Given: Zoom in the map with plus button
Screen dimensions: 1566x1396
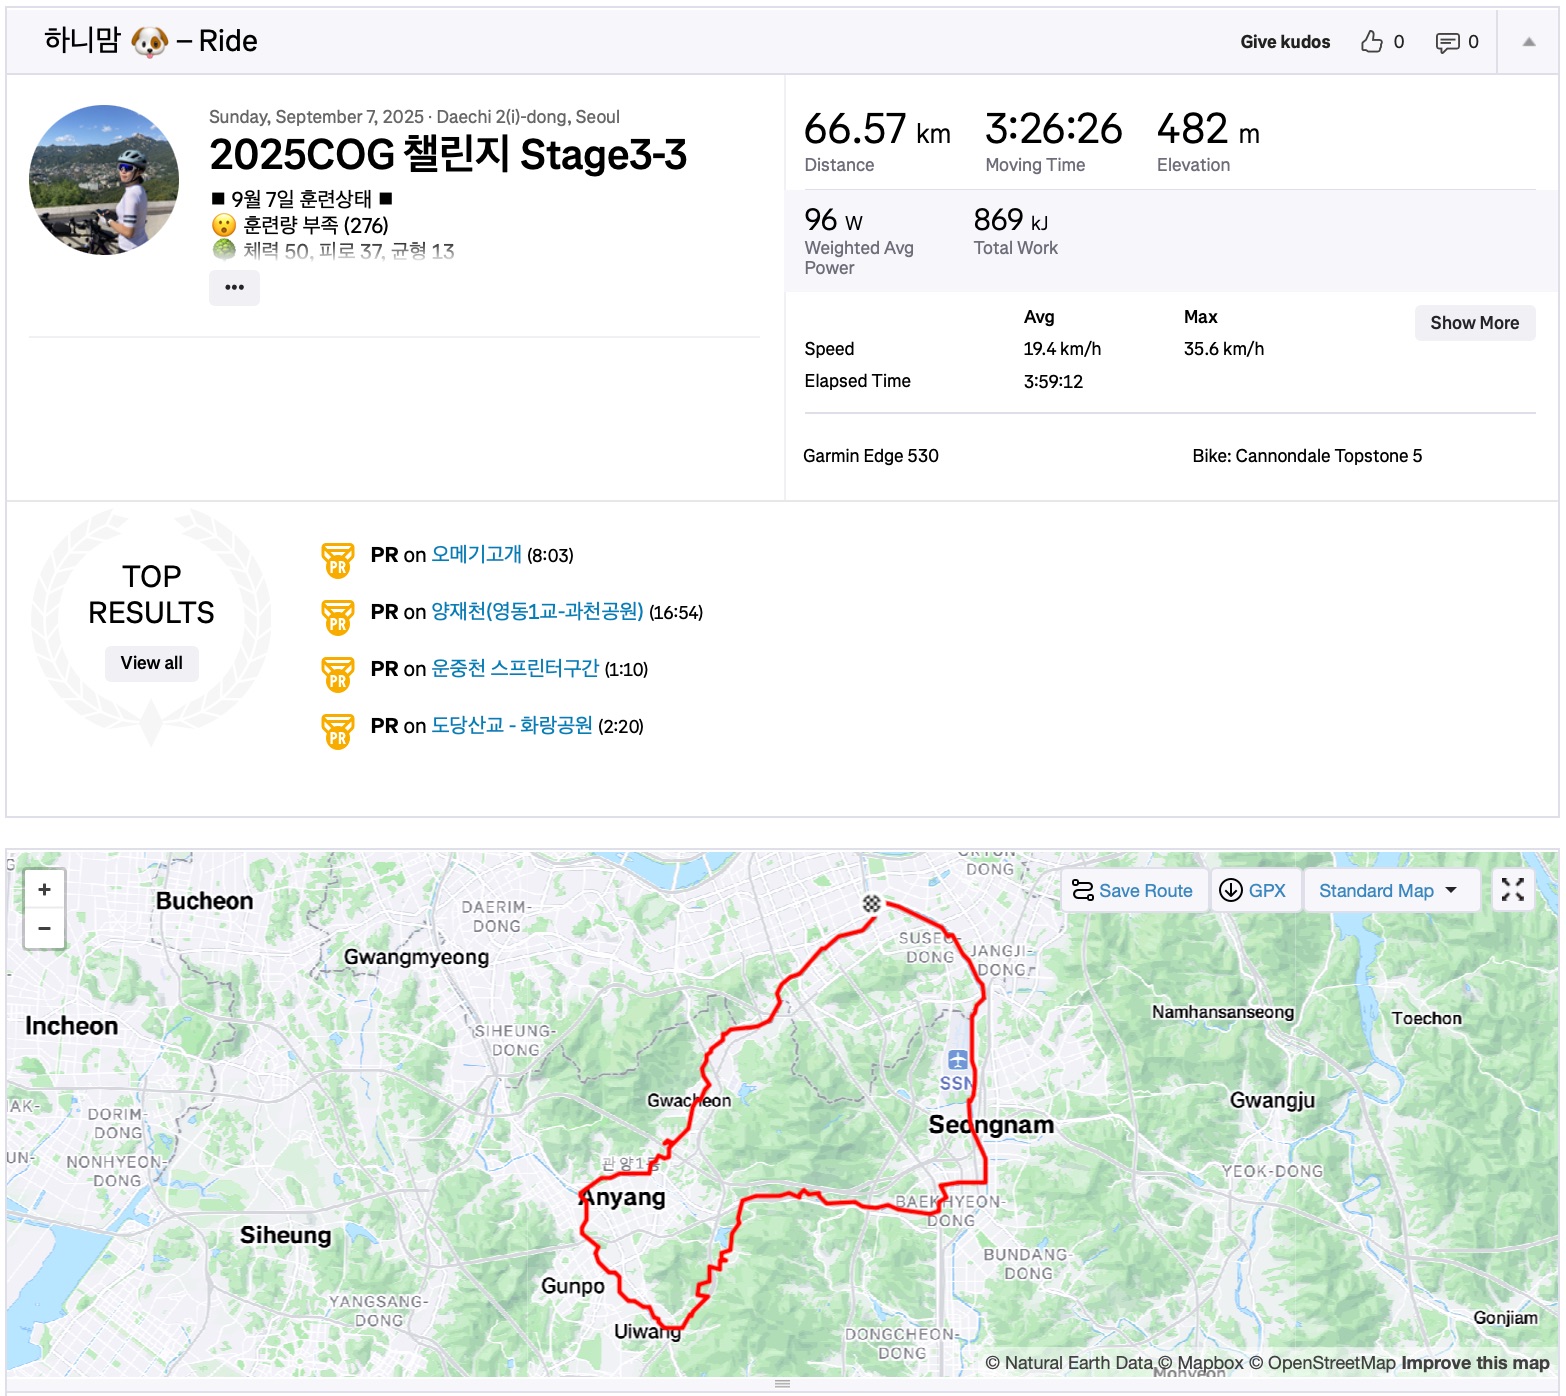Looking at the screenshot, I should tap(44, 889).
